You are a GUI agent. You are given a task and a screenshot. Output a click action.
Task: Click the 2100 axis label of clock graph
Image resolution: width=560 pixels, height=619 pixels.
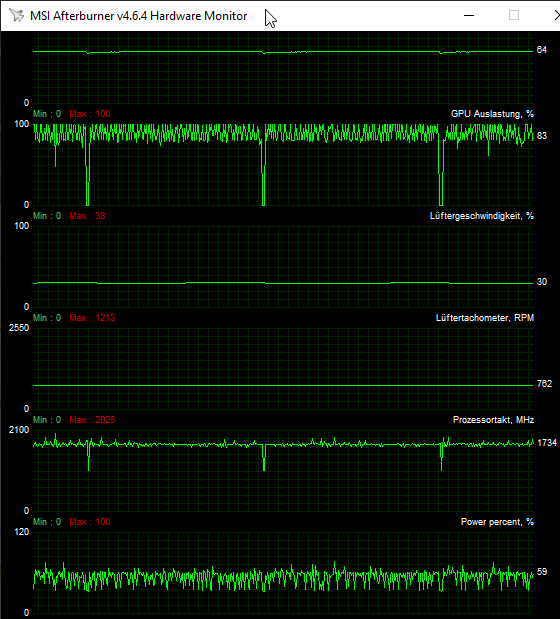point(19,430)
